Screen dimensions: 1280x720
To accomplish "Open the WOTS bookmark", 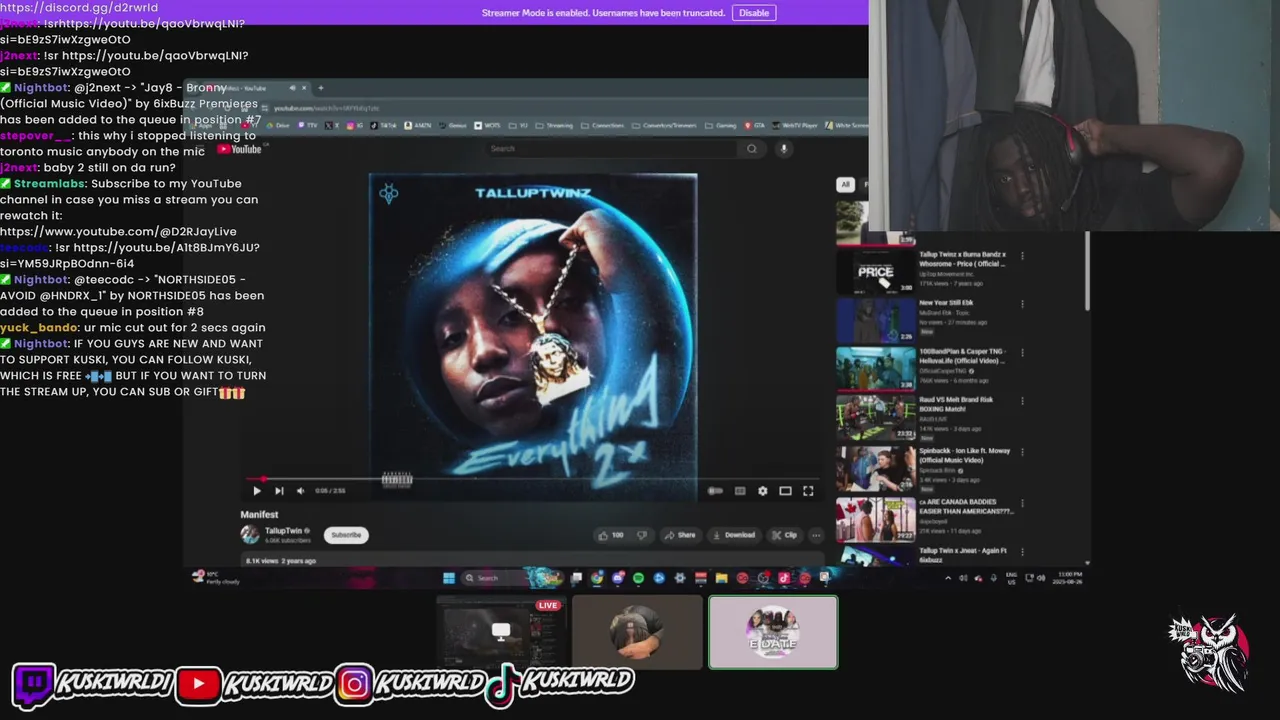I will tap(488, 126).
